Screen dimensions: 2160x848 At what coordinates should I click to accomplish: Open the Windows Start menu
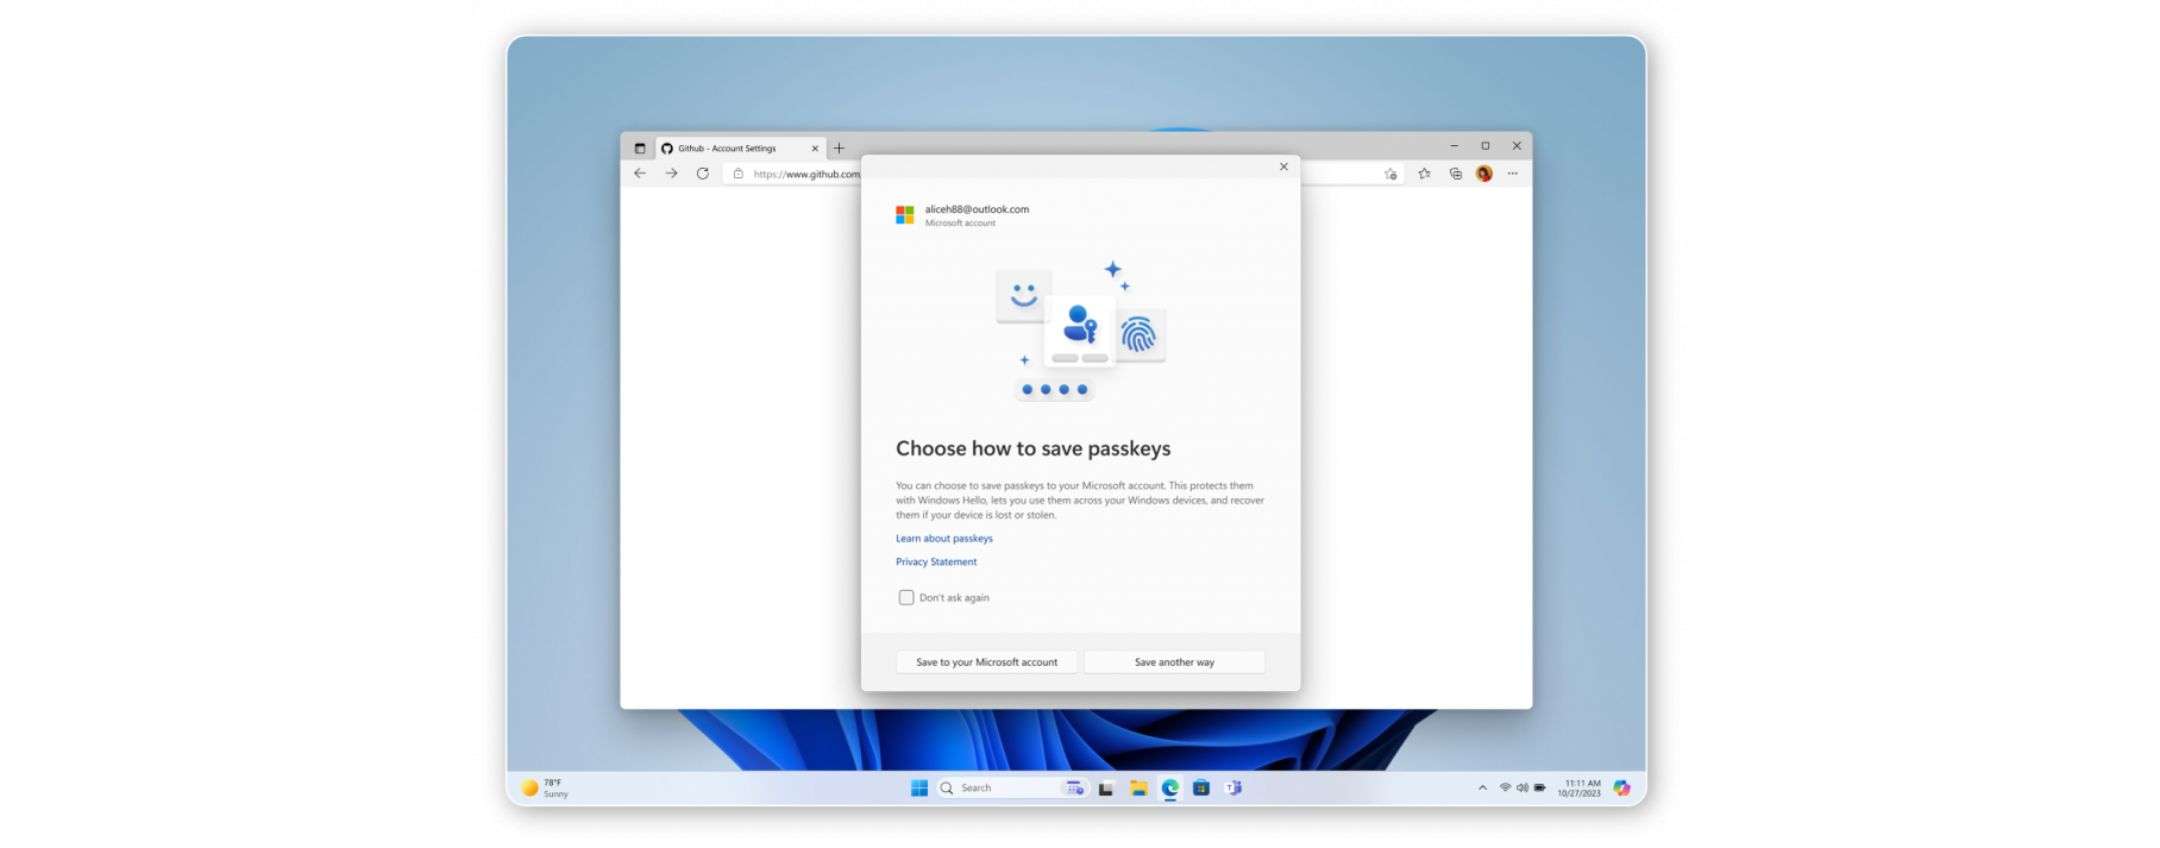[919, 788]
